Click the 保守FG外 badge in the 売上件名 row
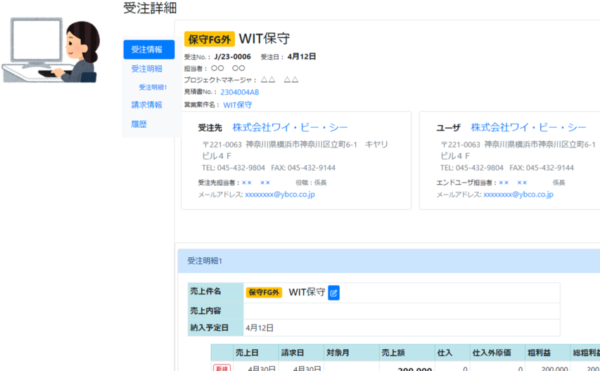Viewport: 600px width, 371px height. [x=264, y=292]
